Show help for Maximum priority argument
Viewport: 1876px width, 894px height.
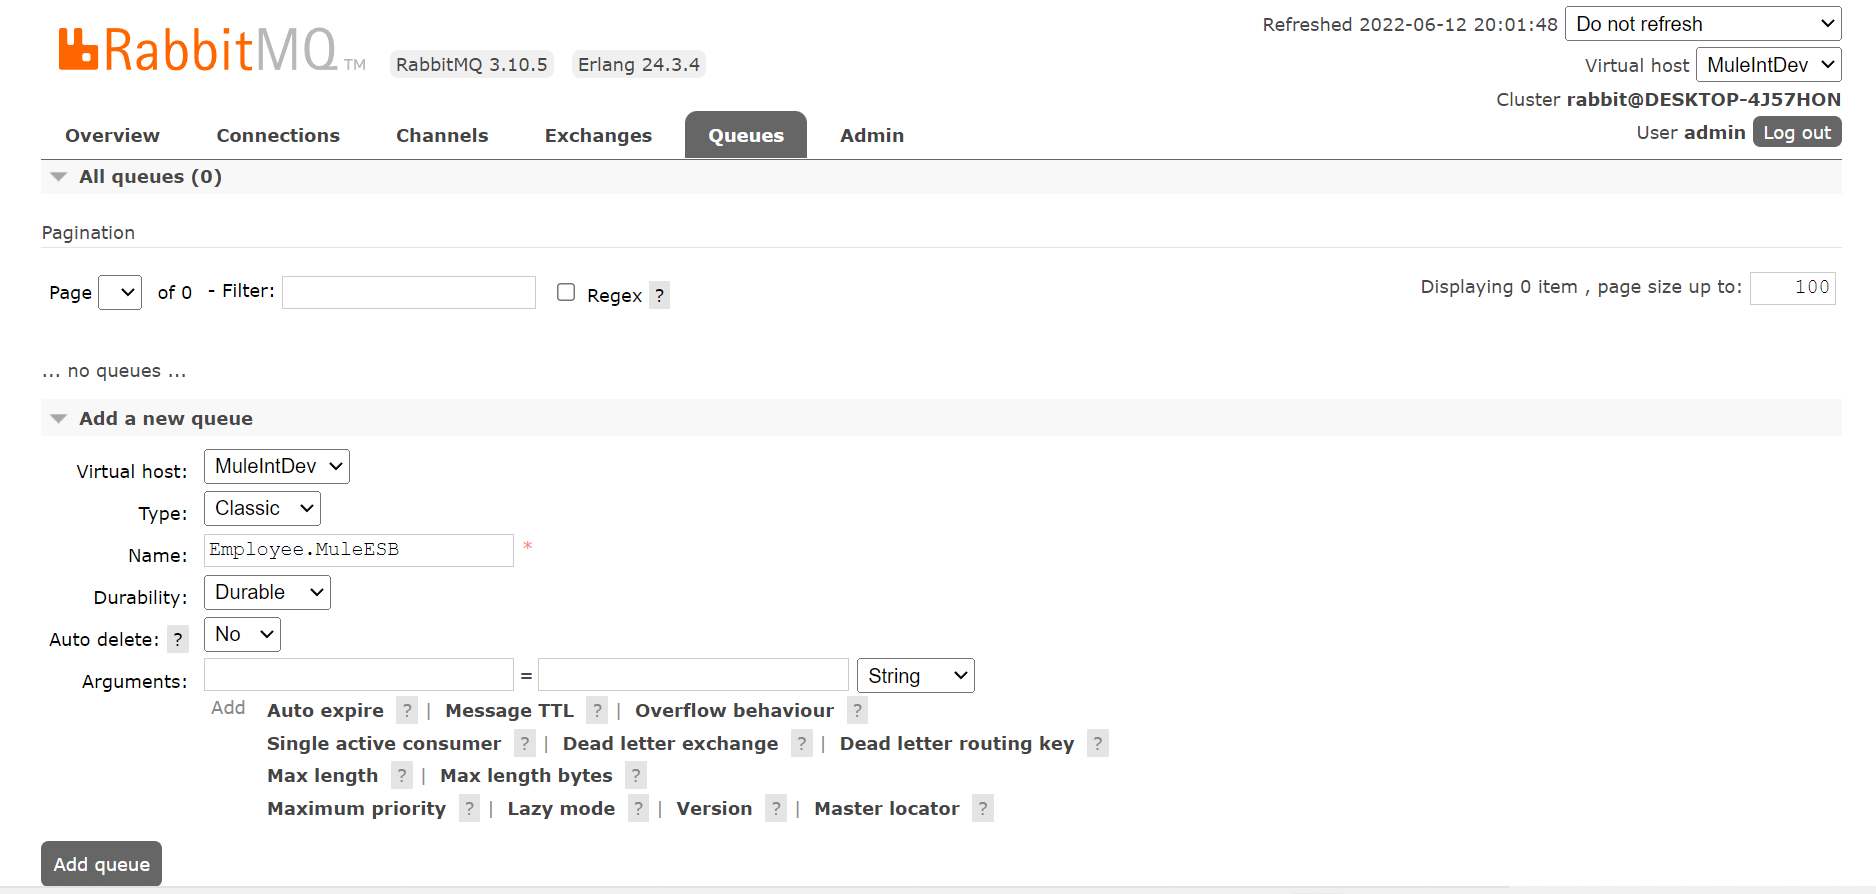(470, 808)
